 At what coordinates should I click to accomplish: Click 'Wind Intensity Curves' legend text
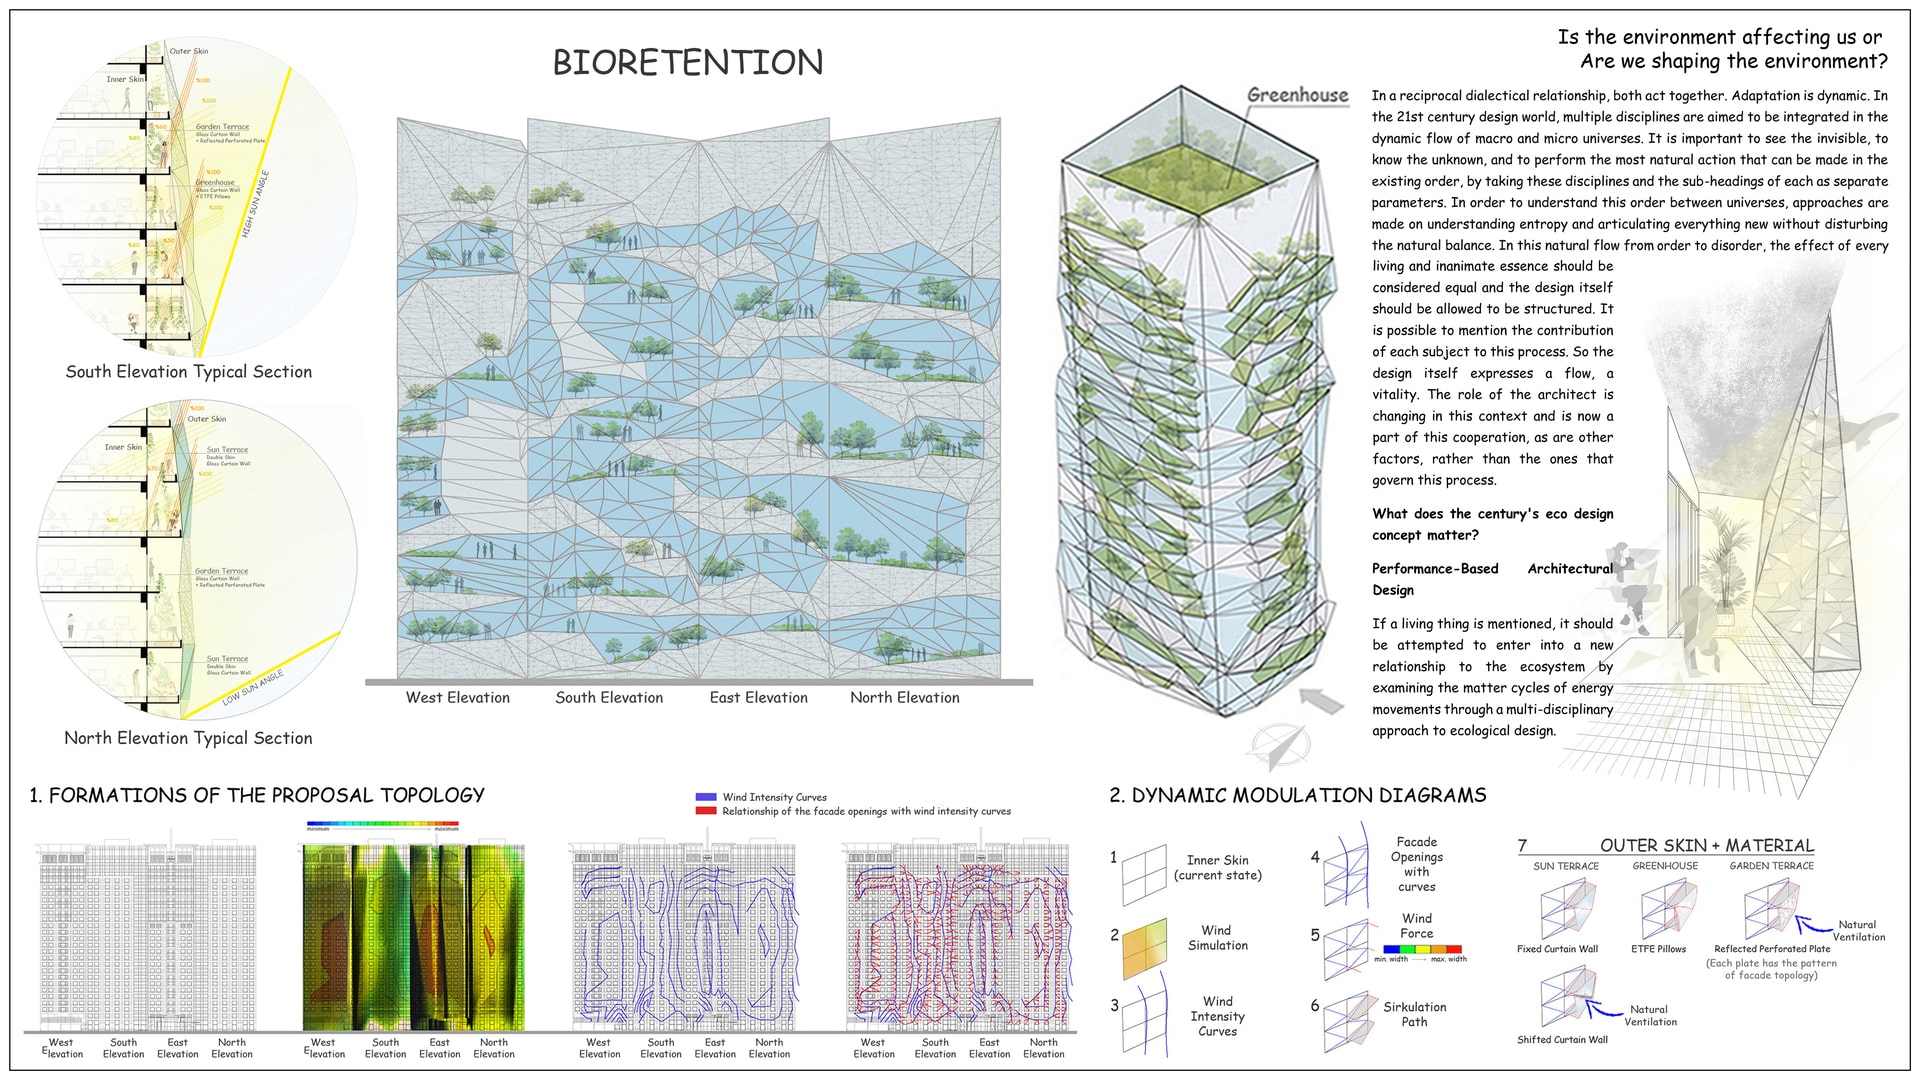click(x=775, y=798)
